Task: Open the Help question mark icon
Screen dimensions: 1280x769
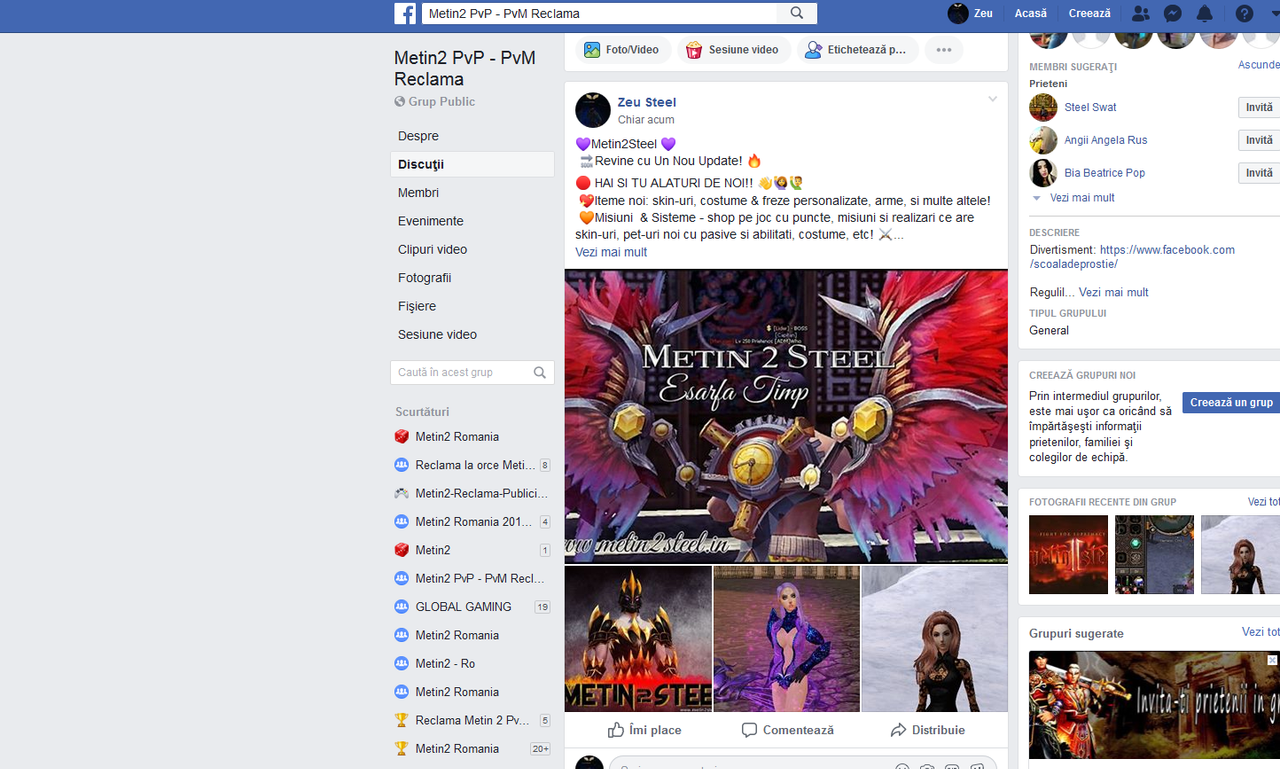Action: tap(1244, 14)
